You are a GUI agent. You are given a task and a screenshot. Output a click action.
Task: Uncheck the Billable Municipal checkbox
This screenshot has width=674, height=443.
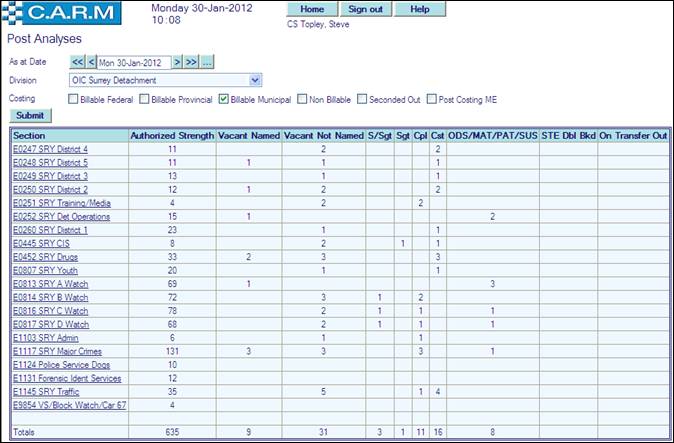224,99
